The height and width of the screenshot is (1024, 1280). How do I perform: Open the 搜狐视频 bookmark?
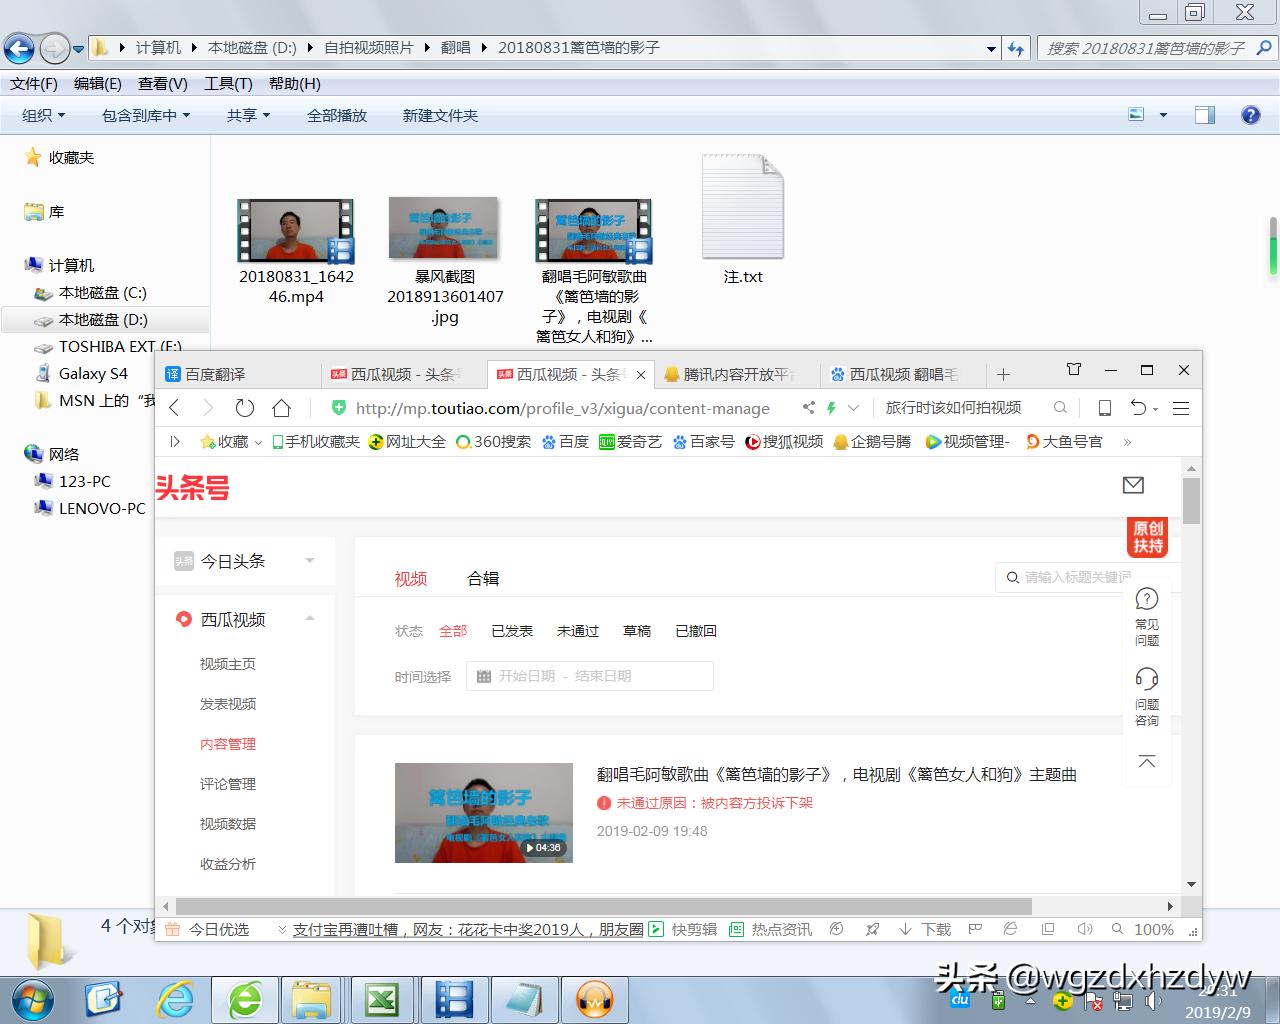(784, 441)
